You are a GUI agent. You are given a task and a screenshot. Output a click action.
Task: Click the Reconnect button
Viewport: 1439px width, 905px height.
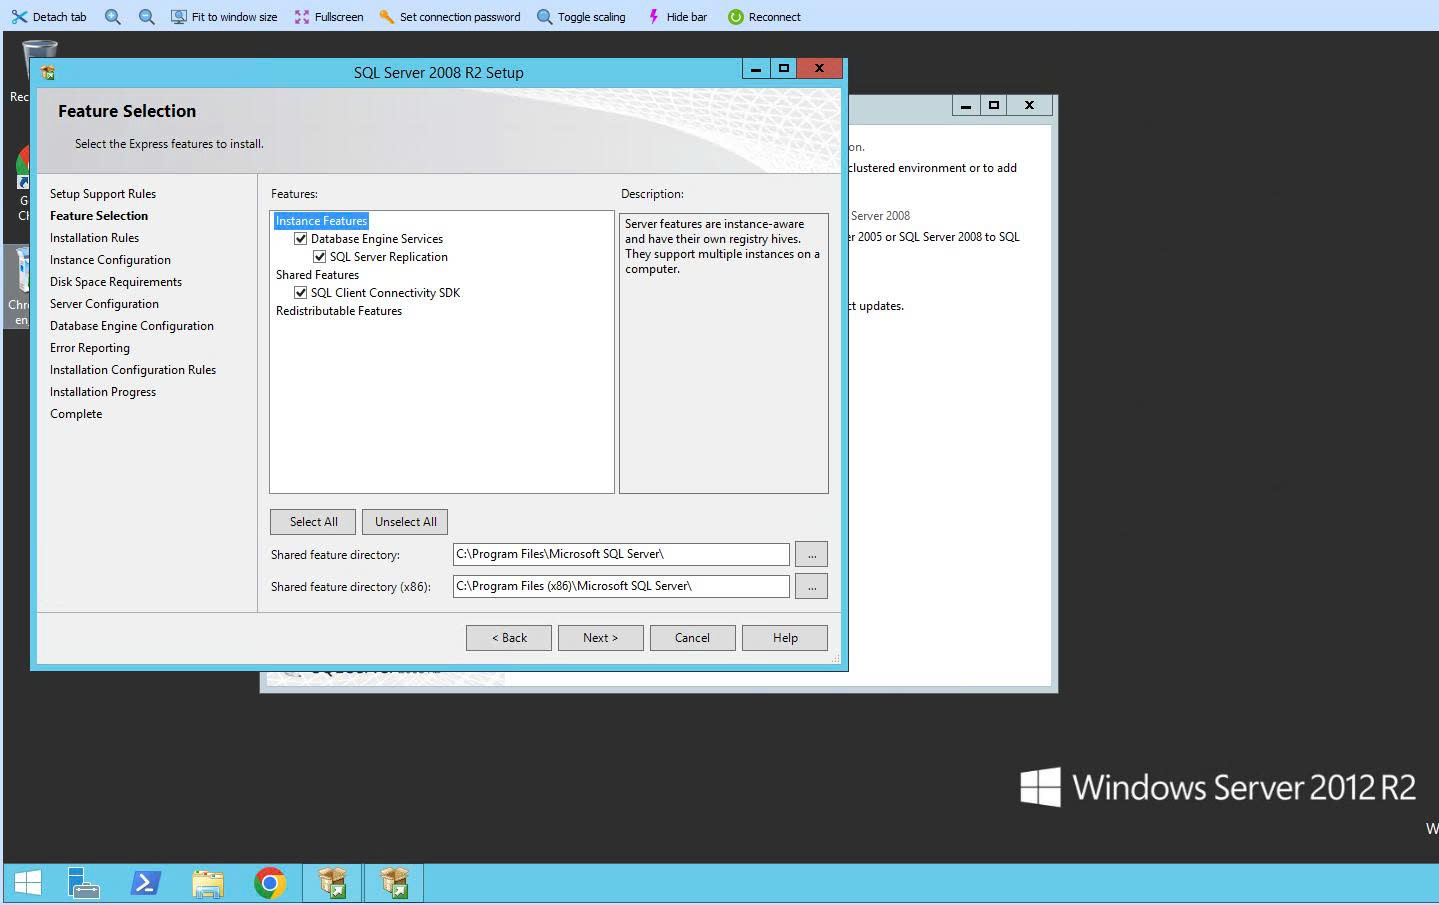click(x=764, y=17)
